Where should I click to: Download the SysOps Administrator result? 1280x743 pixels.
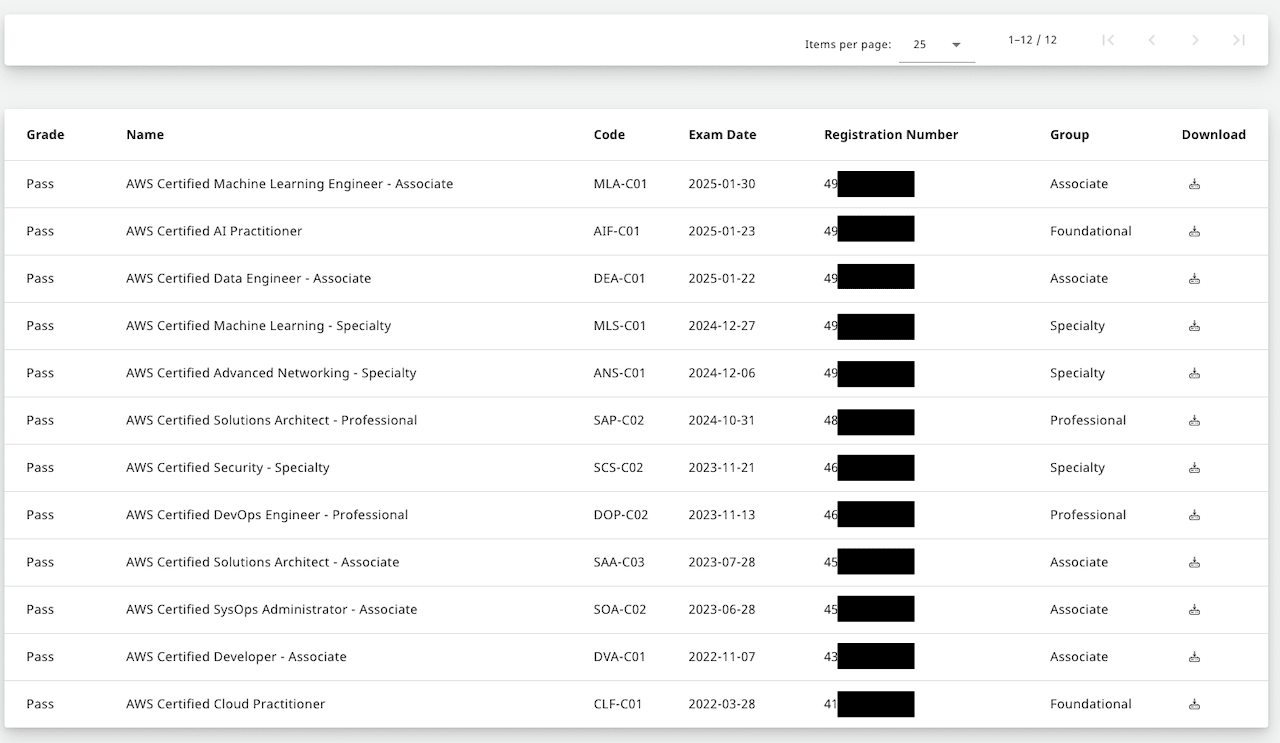(1194, 609)
